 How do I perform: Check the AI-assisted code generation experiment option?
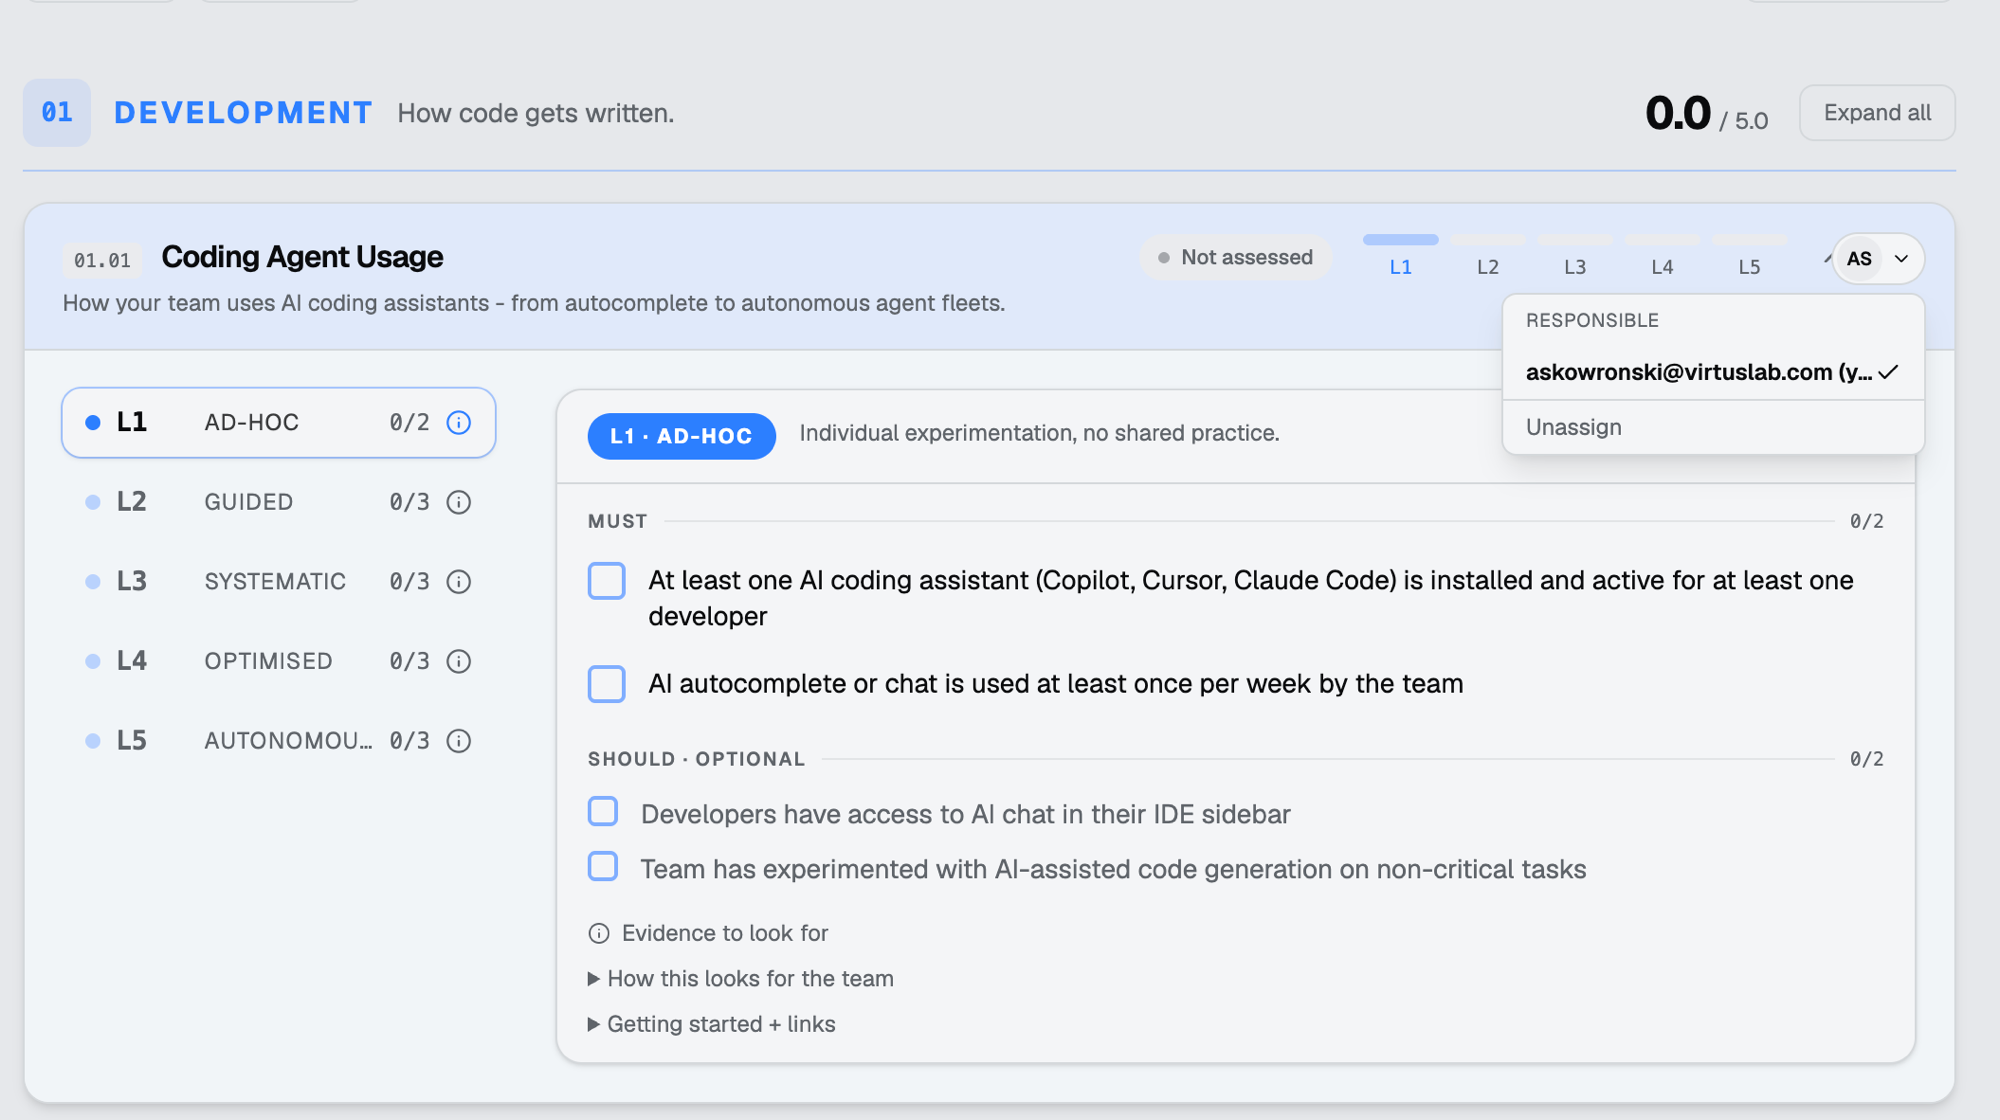coord(603,866)
